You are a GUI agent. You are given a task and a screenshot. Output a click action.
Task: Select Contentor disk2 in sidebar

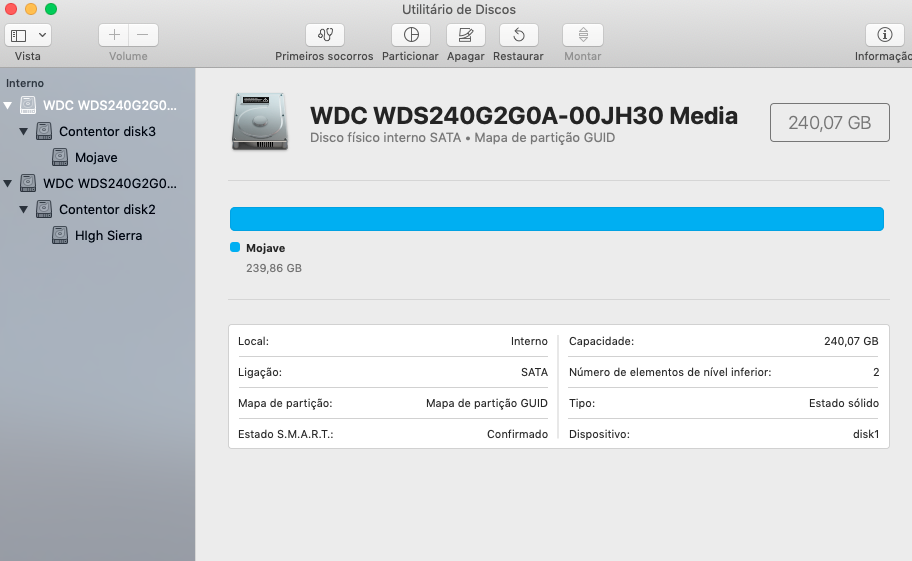107,209
